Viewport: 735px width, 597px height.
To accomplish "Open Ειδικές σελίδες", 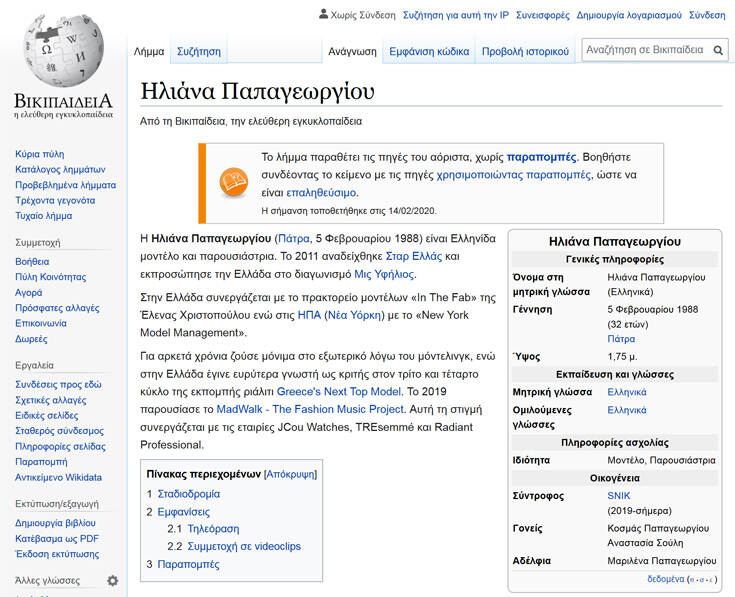I will (x=46, y=416).
